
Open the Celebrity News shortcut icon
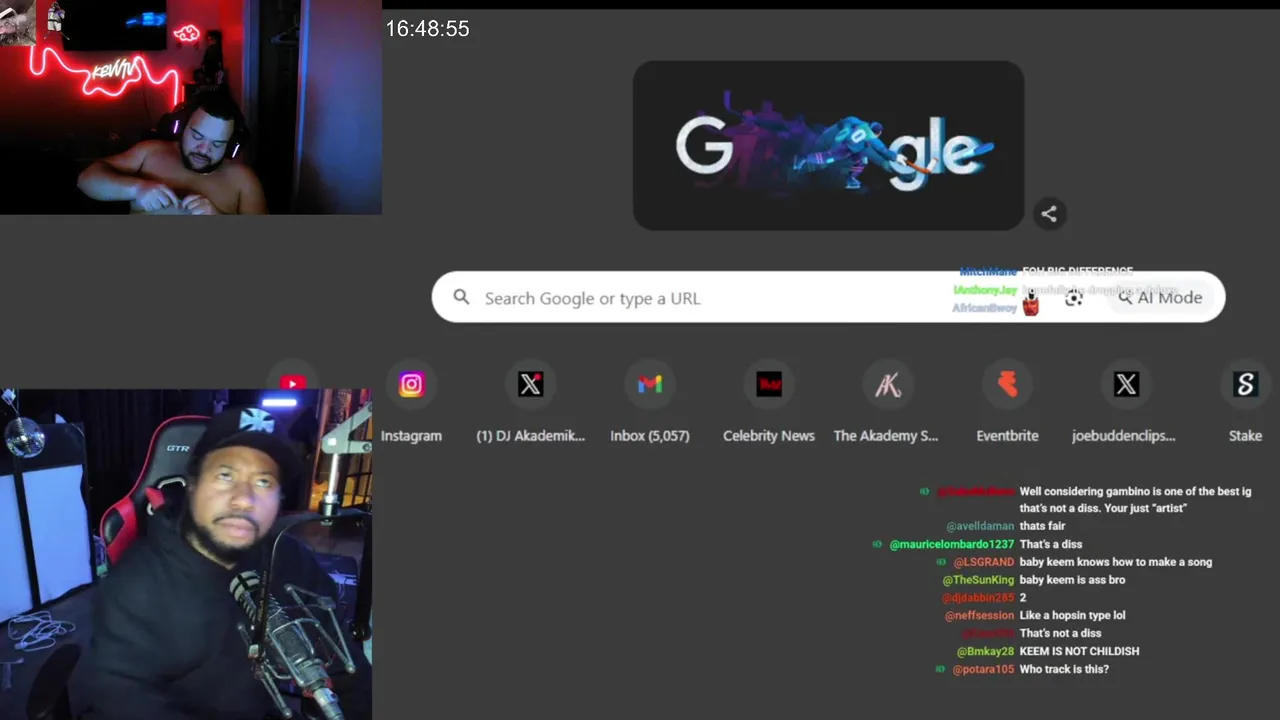pos(769,385)
